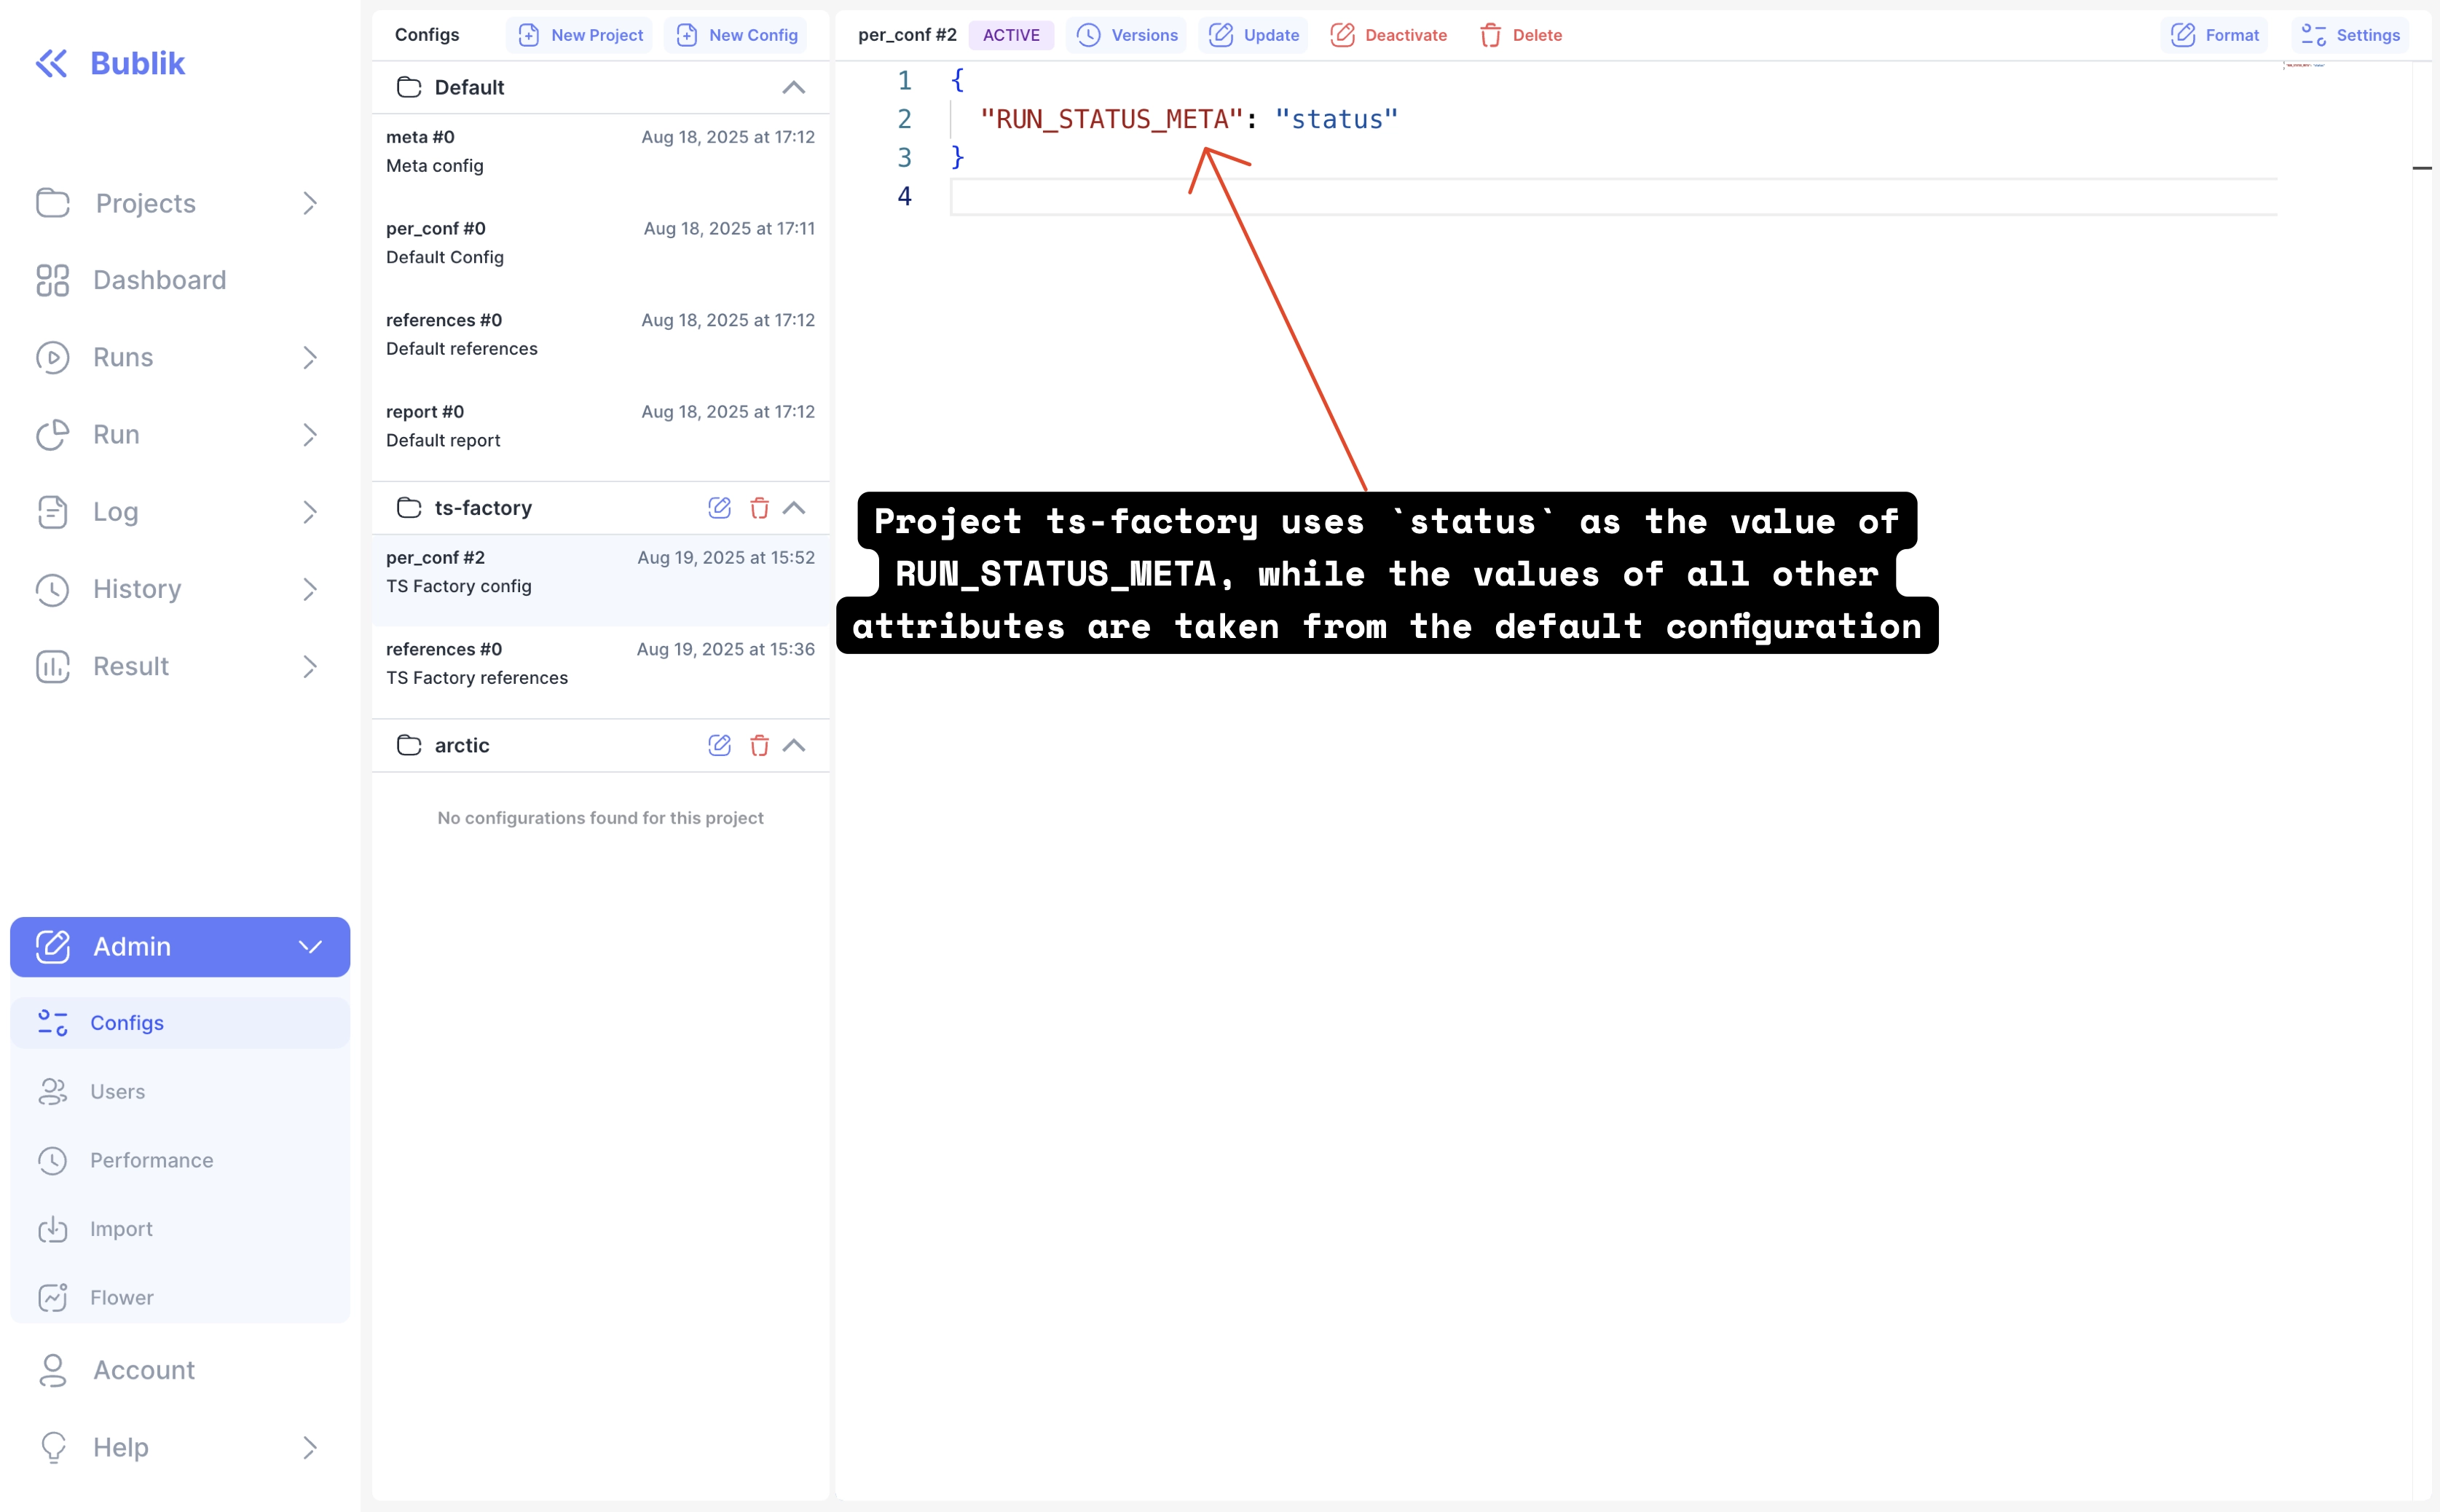Open the Import page icon
Image resolution: width=2440 pixels, height=1512 pixels.
pos(53,1229)
